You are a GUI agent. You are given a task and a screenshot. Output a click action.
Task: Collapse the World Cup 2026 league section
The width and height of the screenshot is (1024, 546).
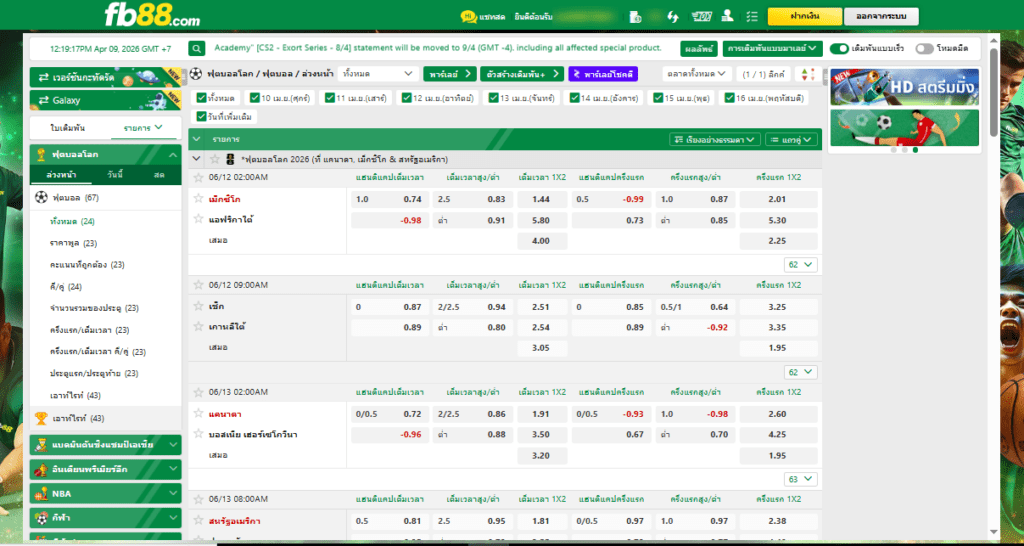click(197, 159)
